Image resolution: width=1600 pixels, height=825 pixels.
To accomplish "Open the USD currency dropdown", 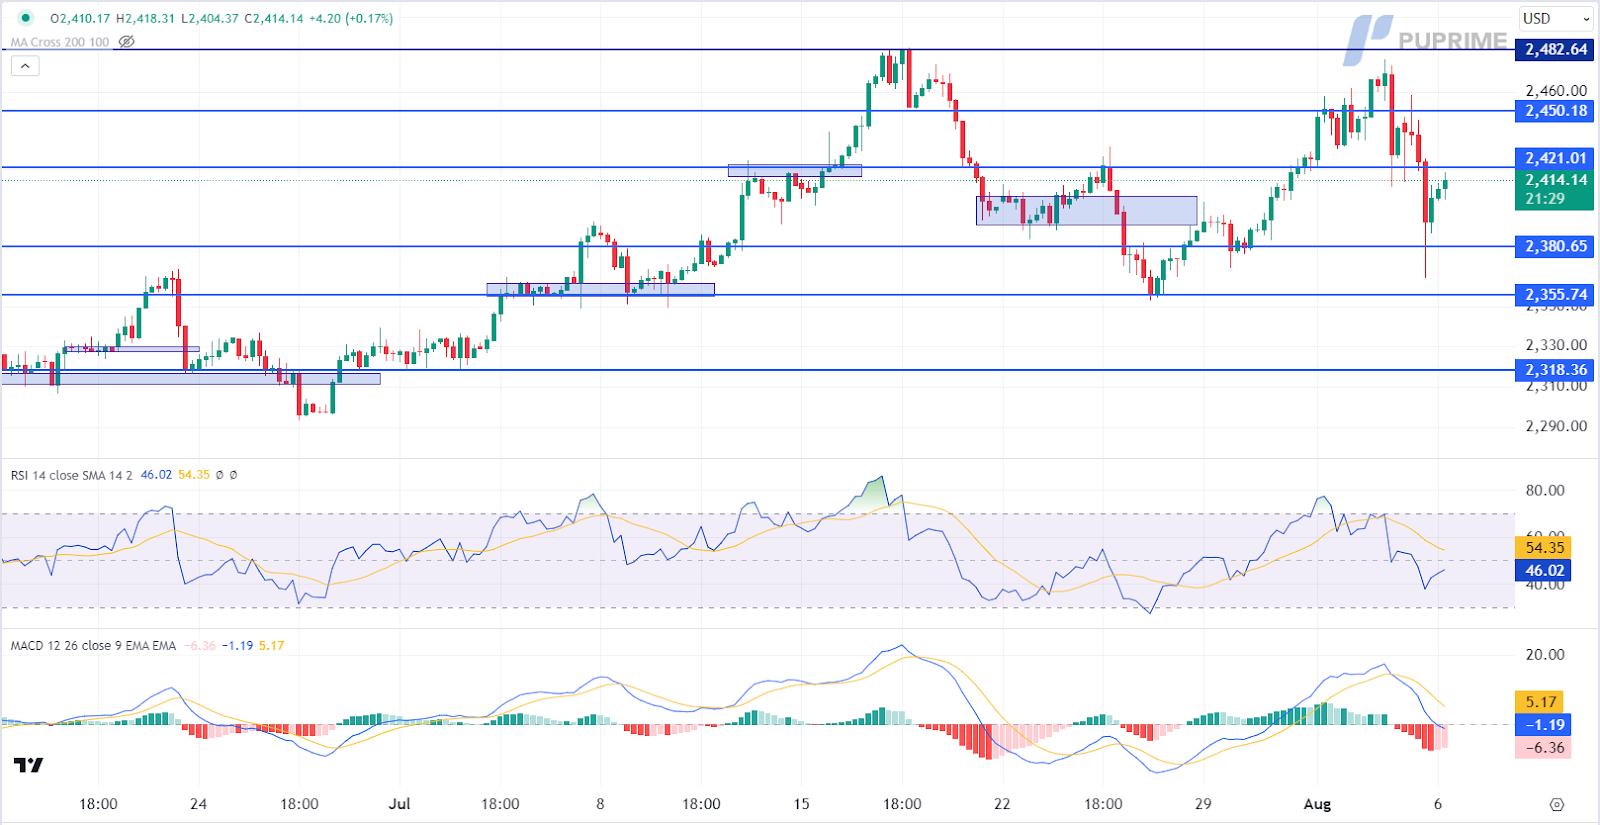I will pyautogui.click(x=1555, y=18).
